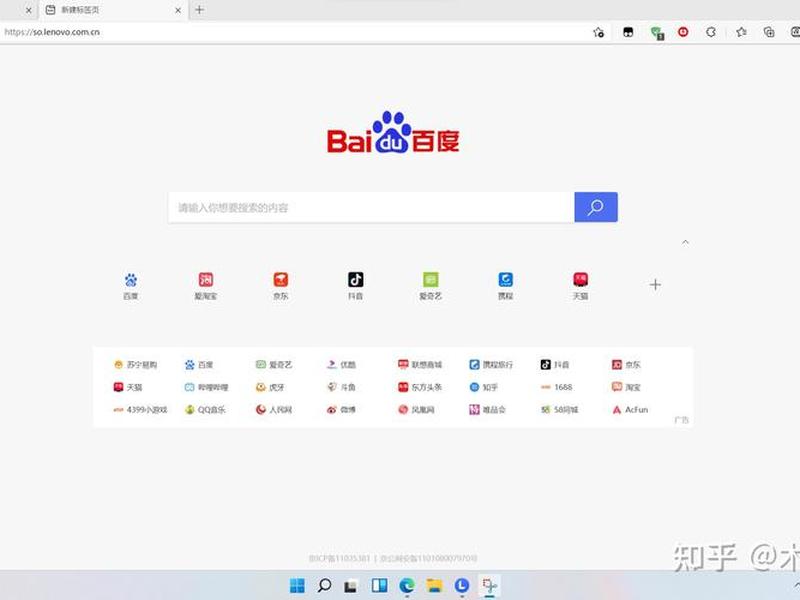This screenshot has width=800, height=600.
Task: Open the 淘宝 link
Action: pos(626,387)
